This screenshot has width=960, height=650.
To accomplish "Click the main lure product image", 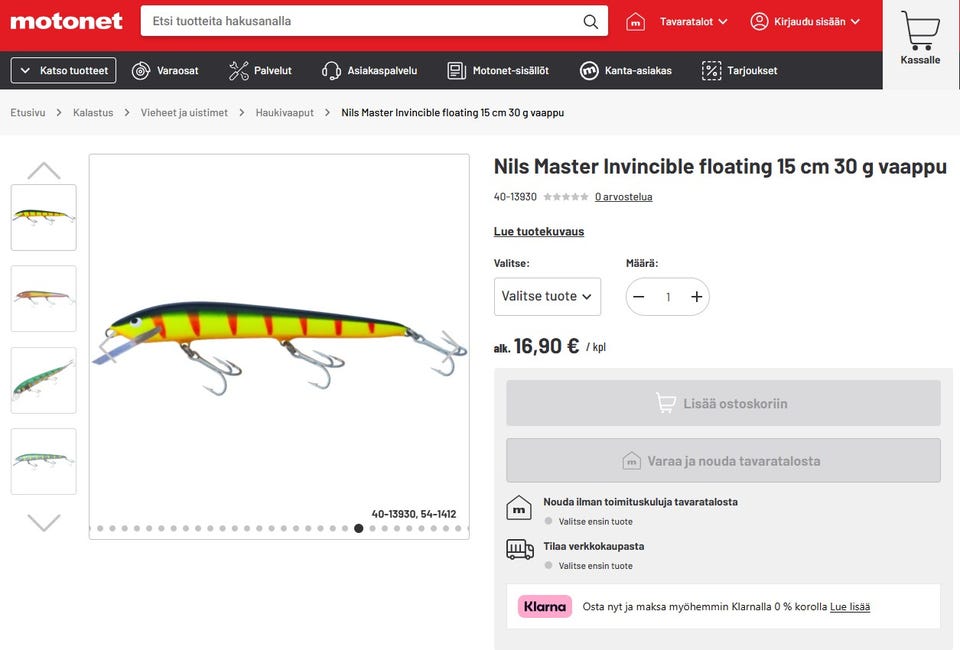I will point(279,346).
